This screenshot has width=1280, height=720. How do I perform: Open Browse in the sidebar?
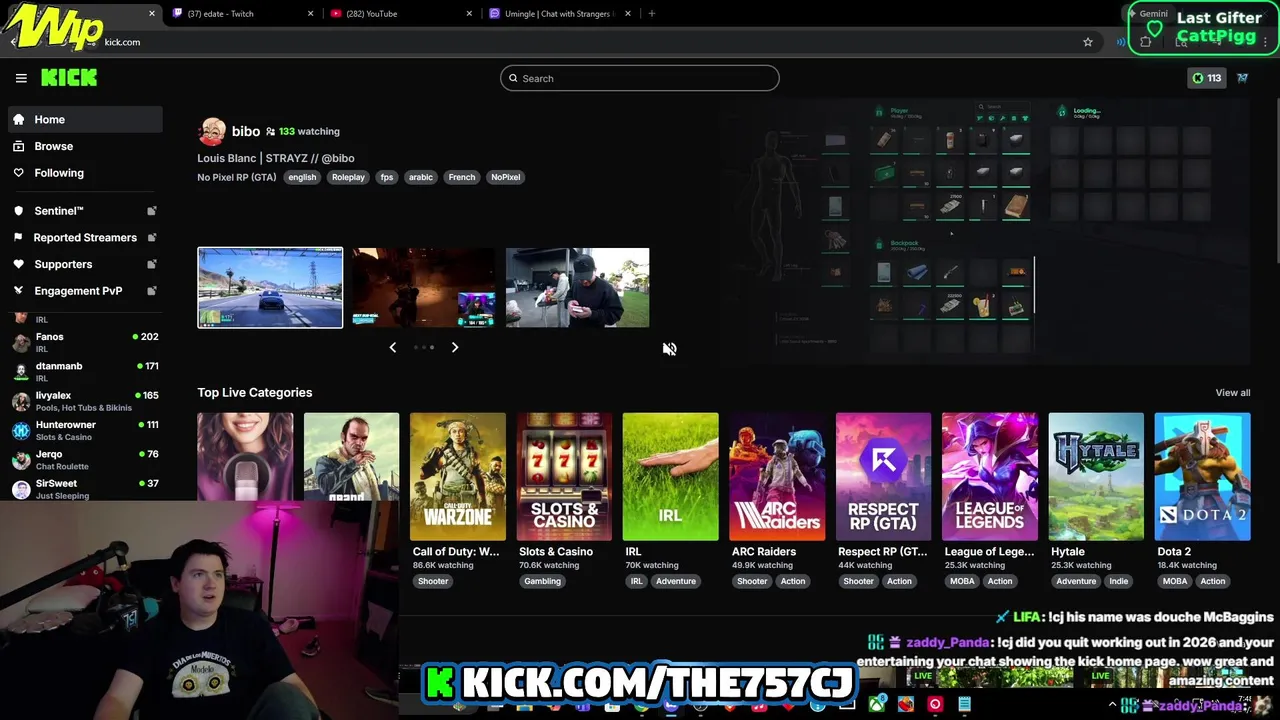coord(85,146)
